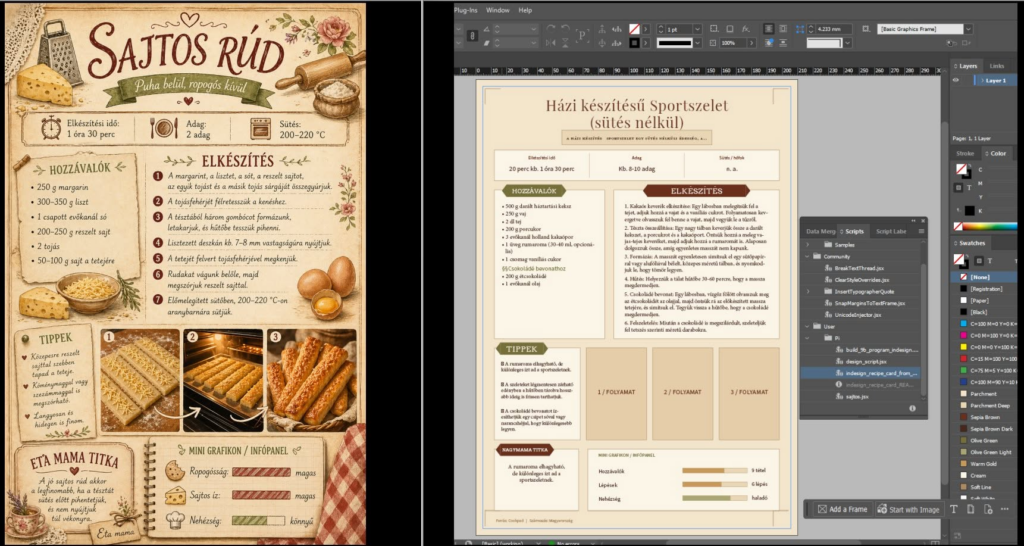The image size is (1024, 546).
Task: Click the page settings icon in task bar
Action: (987, 509)
